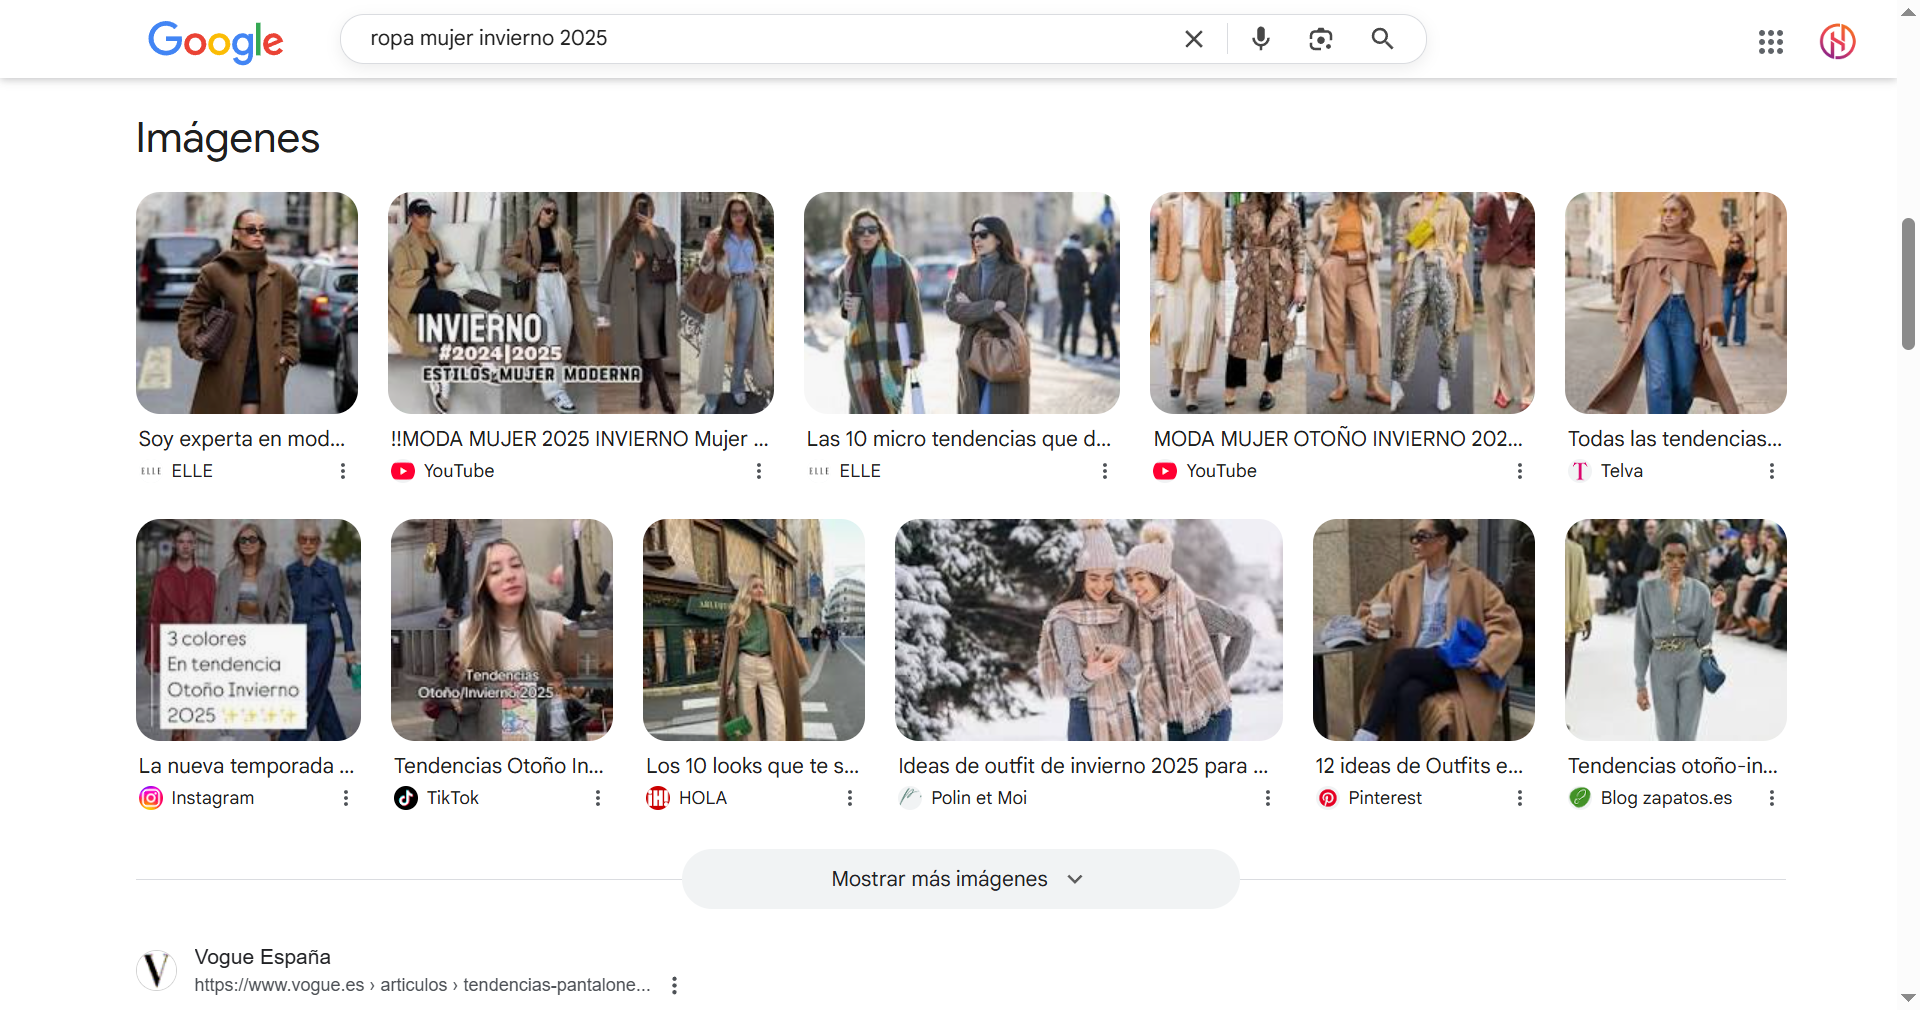This screenshot has width=1920, height=1010.
Task: Open "Tendencias Otoño In..." TikTok title link
Action: click(499, 766)
